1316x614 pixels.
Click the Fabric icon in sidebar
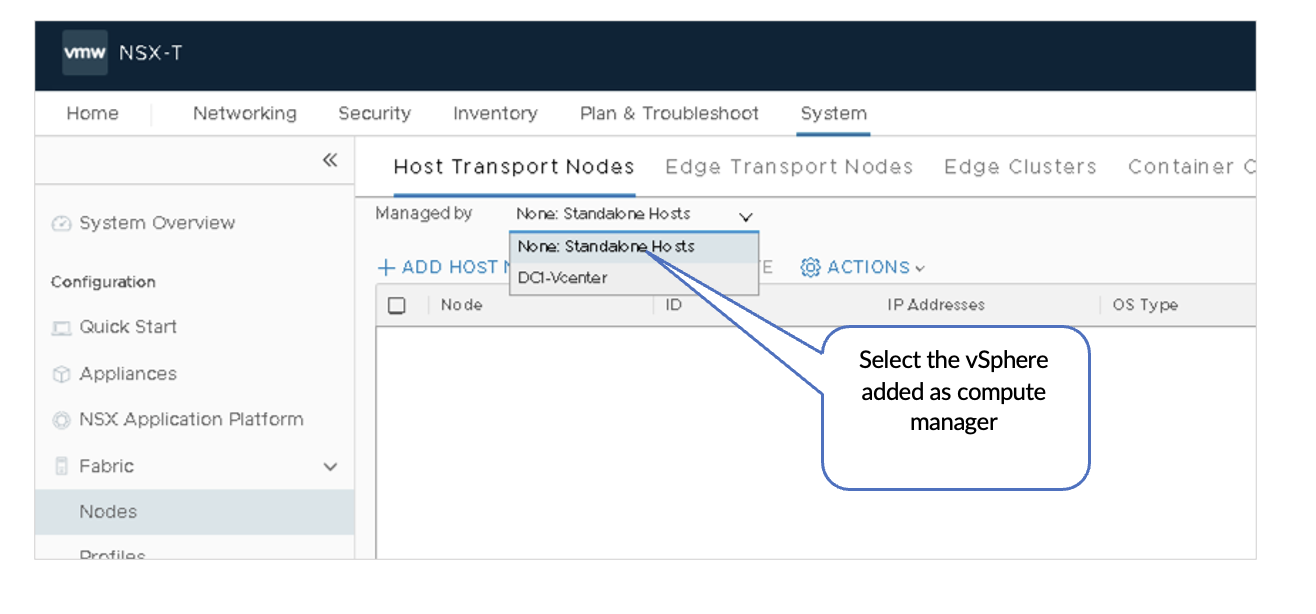click(x=62, y=467)
